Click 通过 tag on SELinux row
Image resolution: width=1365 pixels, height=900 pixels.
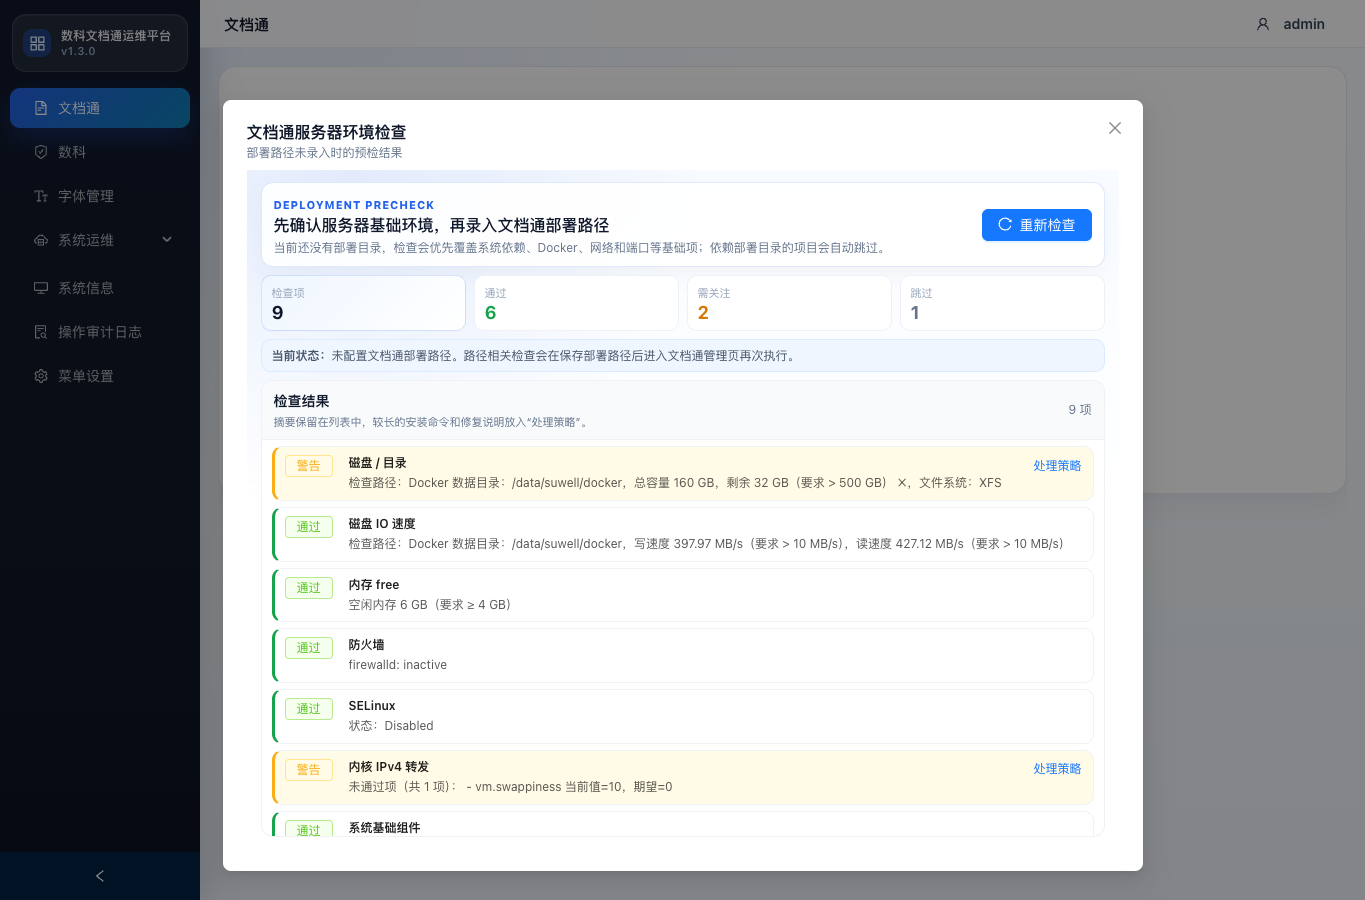(309, 709)
